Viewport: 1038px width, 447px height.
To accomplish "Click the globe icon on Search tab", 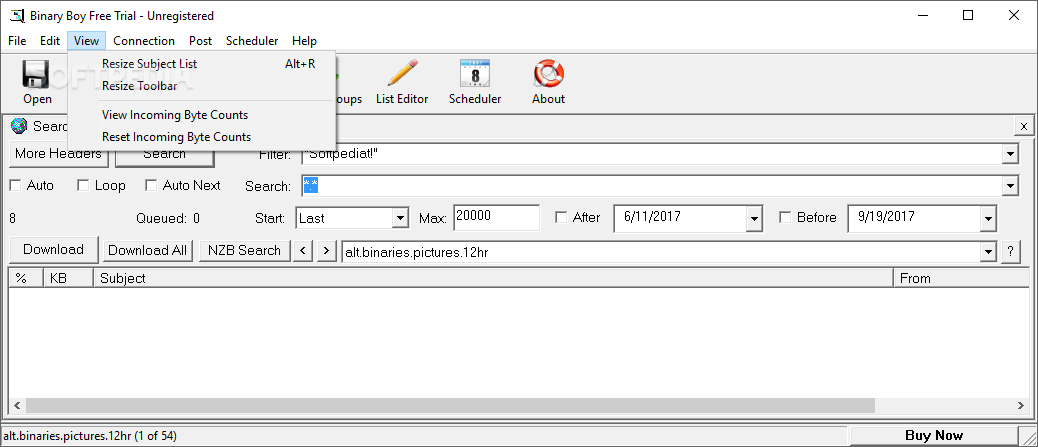I will point(19,126).
